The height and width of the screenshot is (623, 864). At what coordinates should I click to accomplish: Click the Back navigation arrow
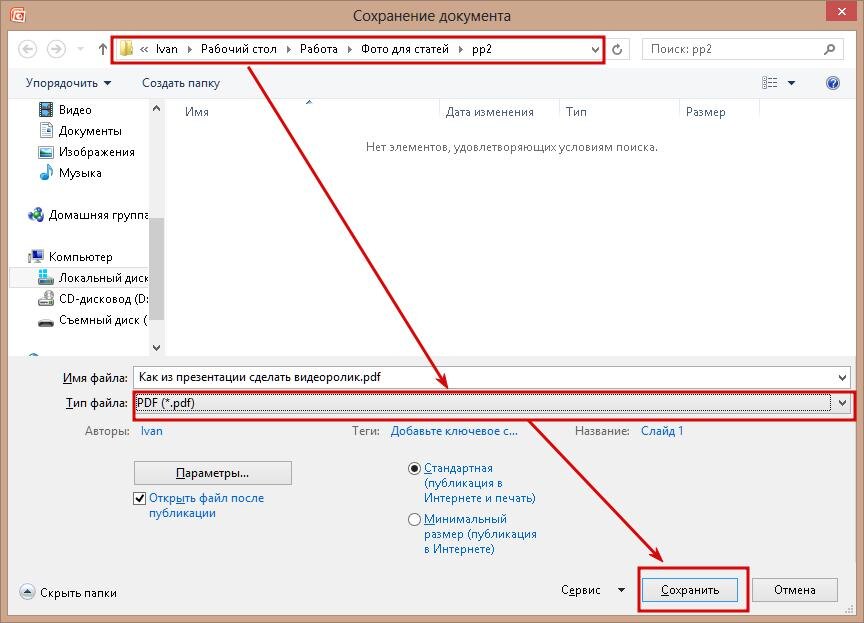click(28, 50)
